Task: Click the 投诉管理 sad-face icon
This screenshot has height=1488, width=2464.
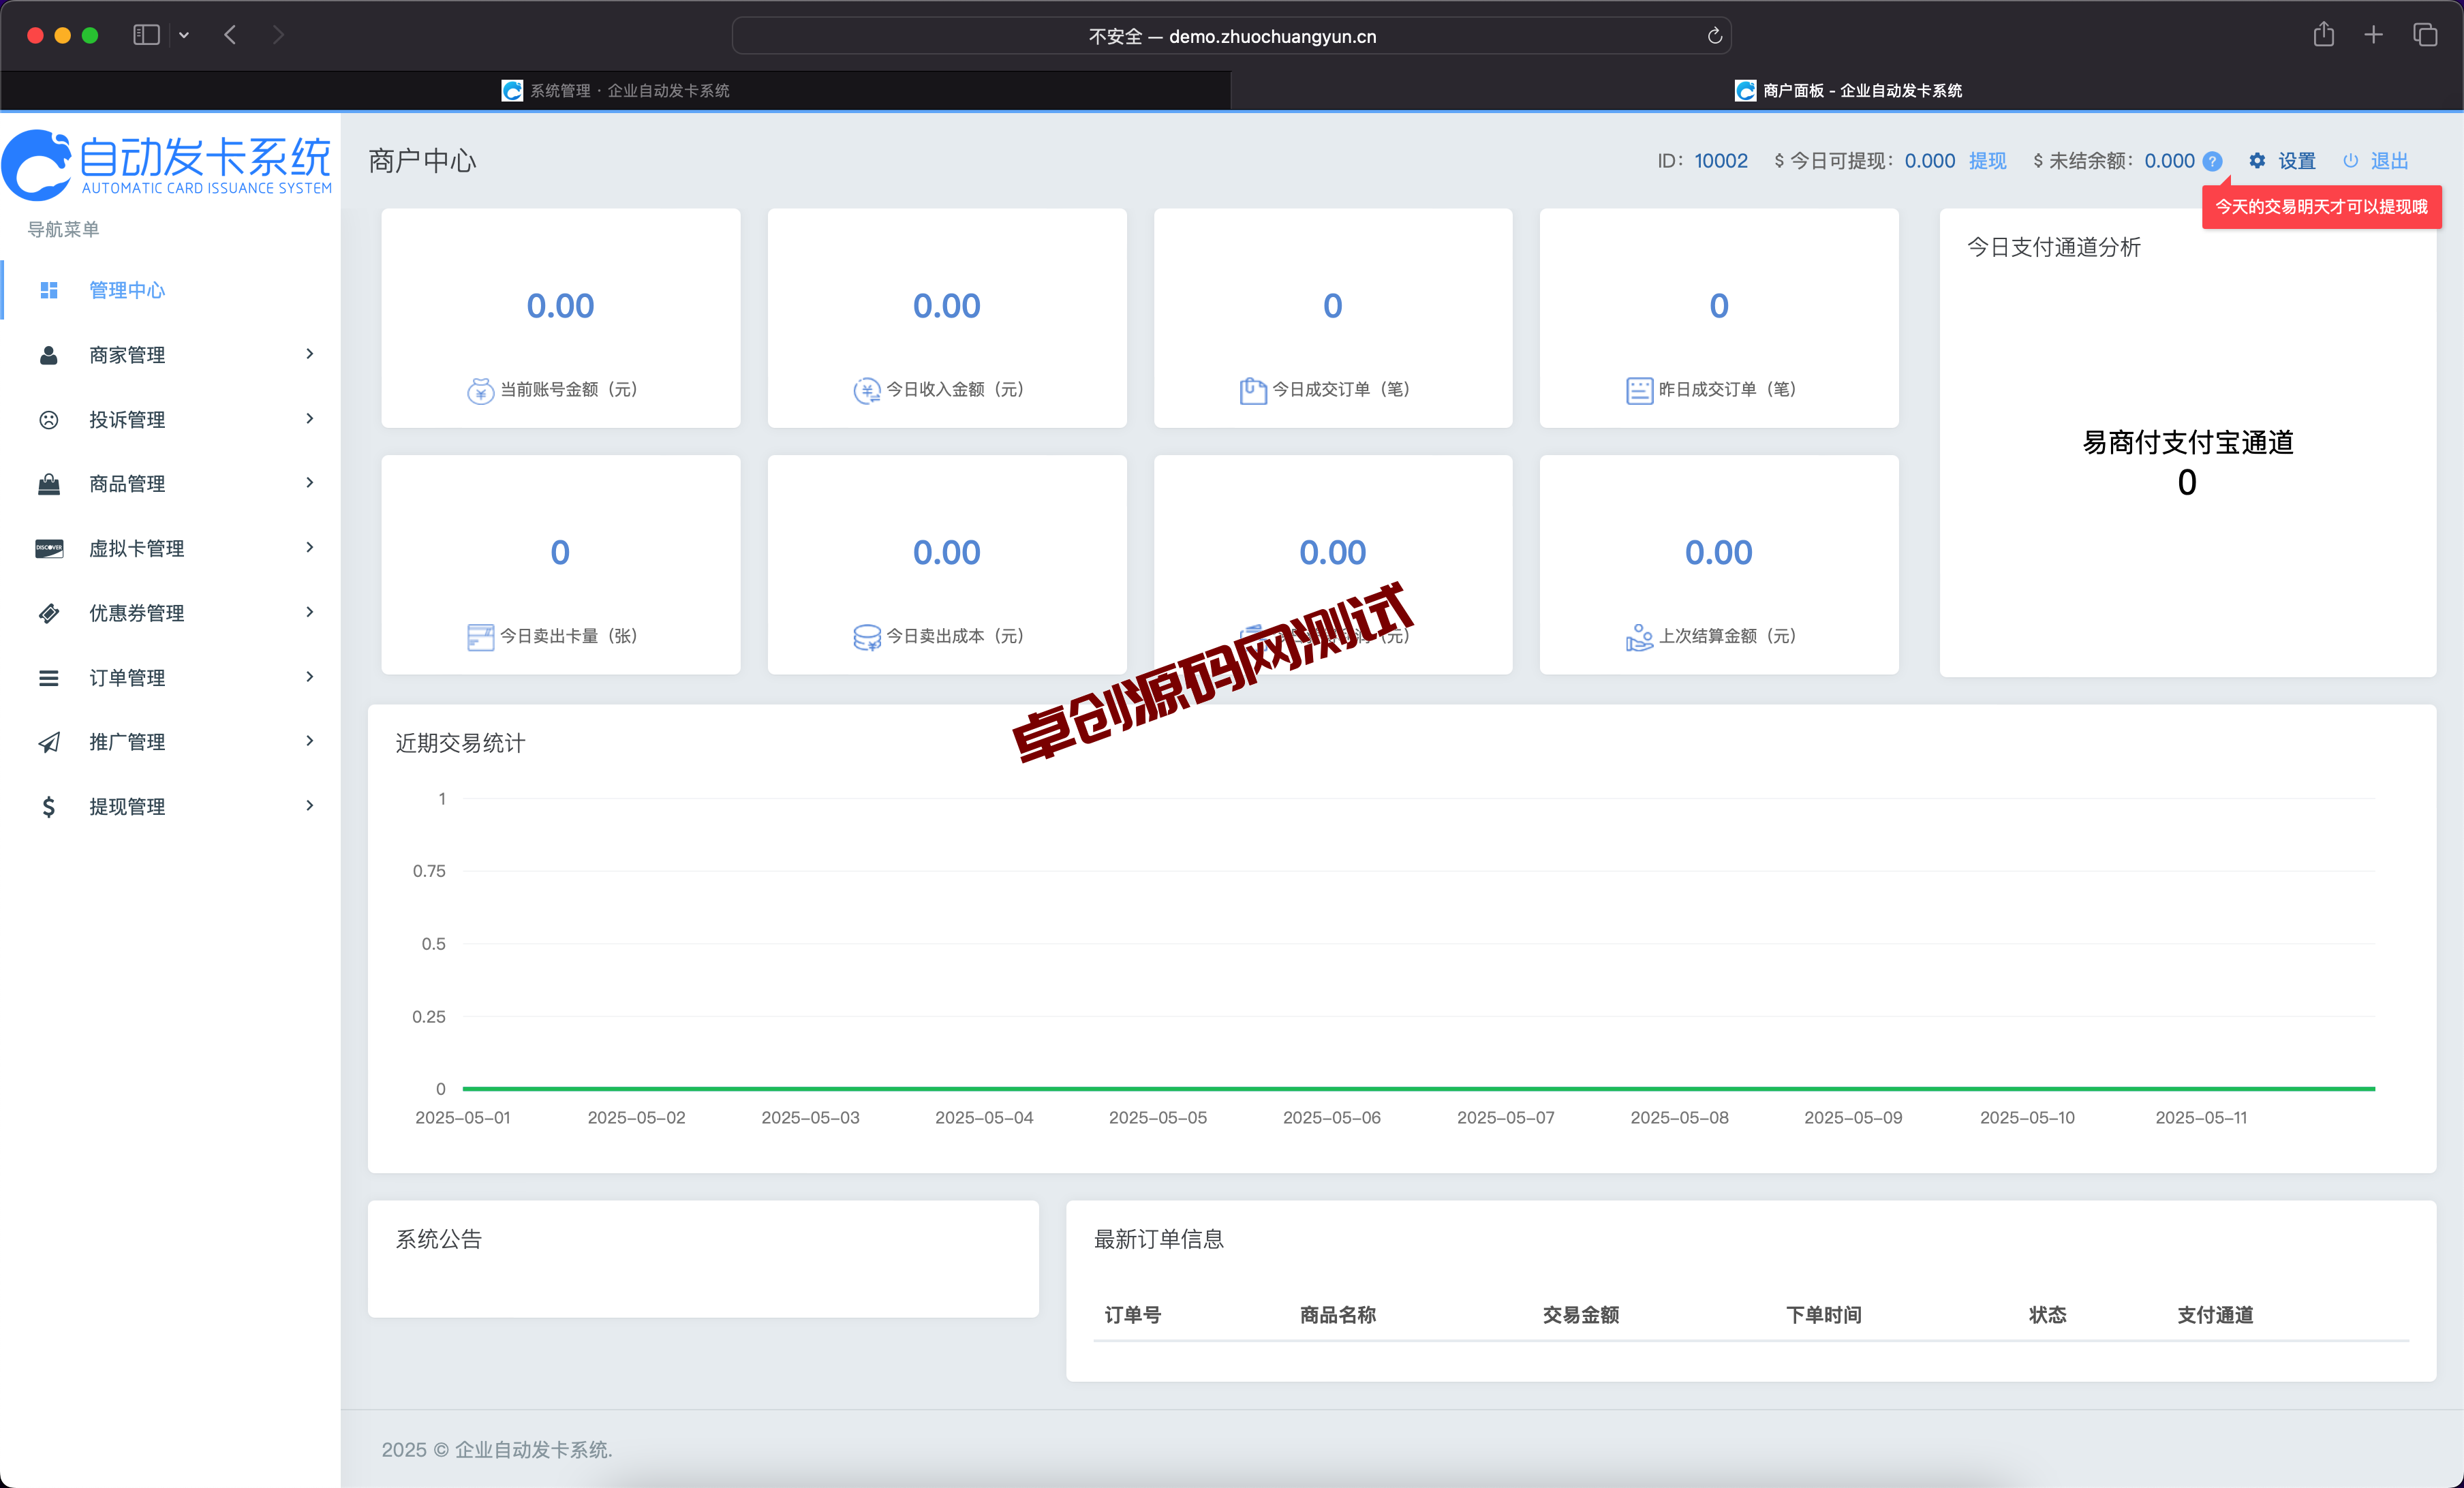Action: point(49,419)
